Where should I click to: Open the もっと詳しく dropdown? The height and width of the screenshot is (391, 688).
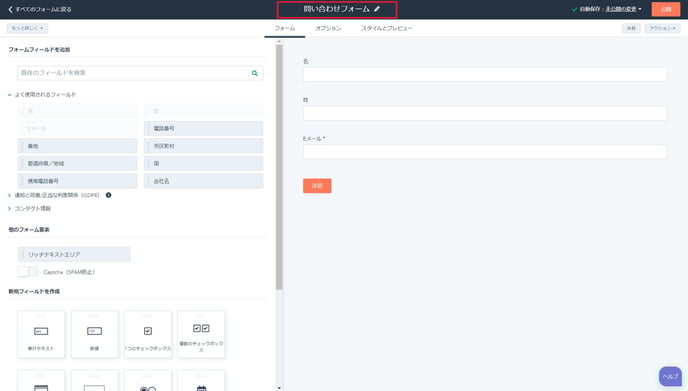pyautogui.click(x=27, y=28)
